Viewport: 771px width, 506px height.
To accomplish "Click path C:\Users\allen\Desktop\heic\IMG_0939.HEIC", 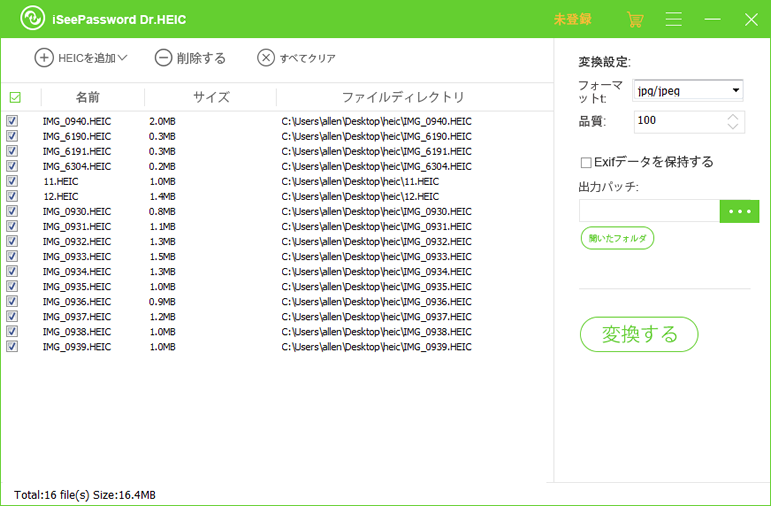I will click(376, 347).
